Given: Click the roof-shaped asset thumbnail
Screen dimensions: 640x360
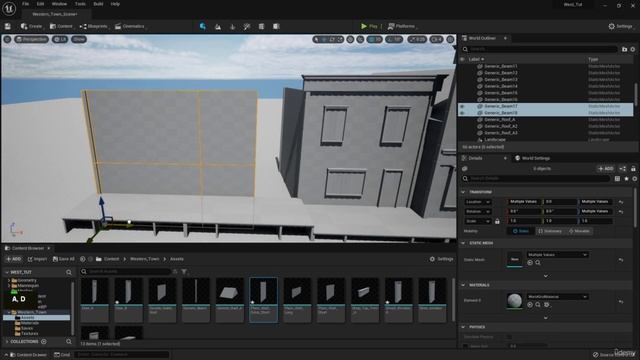Looking at the screenshot, I should coord(229,292).
